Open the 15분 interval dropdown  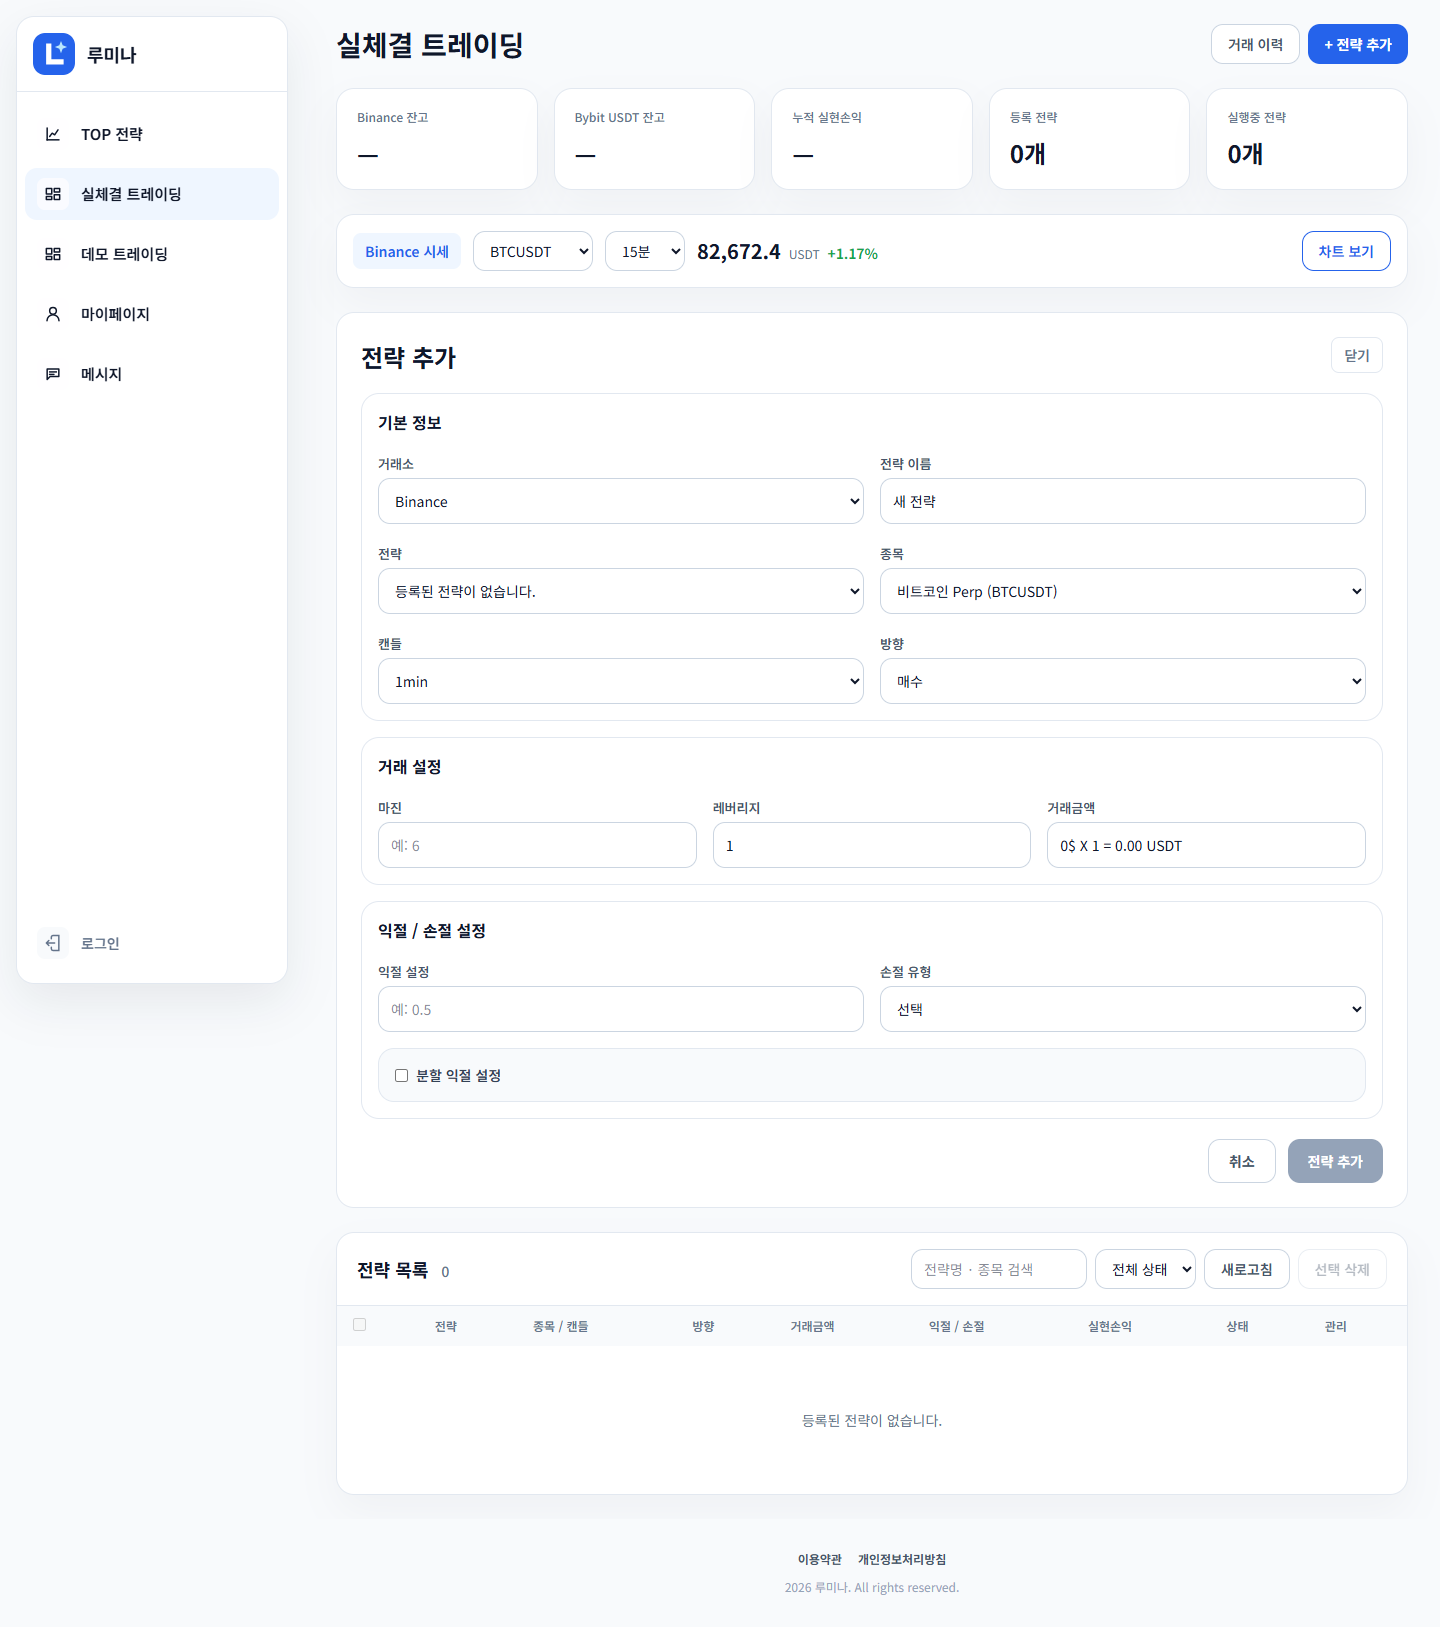coord(645,251)
